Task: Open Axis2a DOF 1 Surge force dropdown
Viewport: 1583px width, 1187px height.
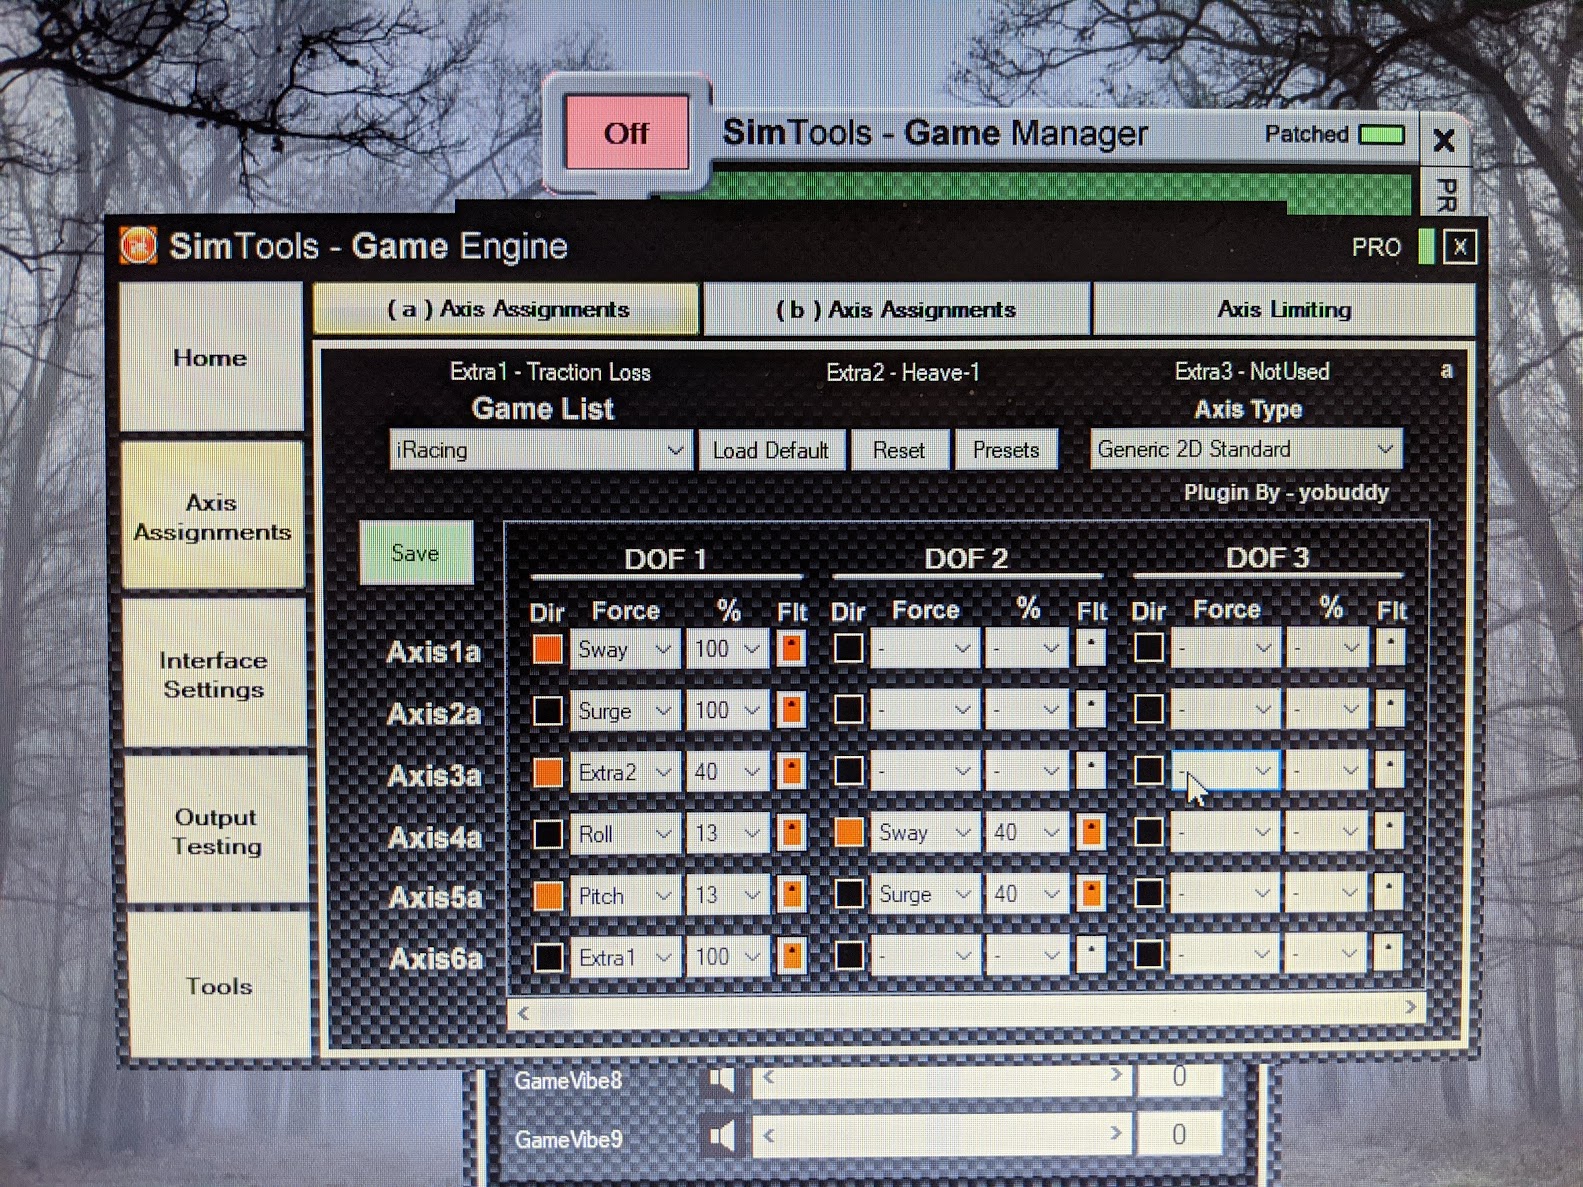Action: click(625, 711)
